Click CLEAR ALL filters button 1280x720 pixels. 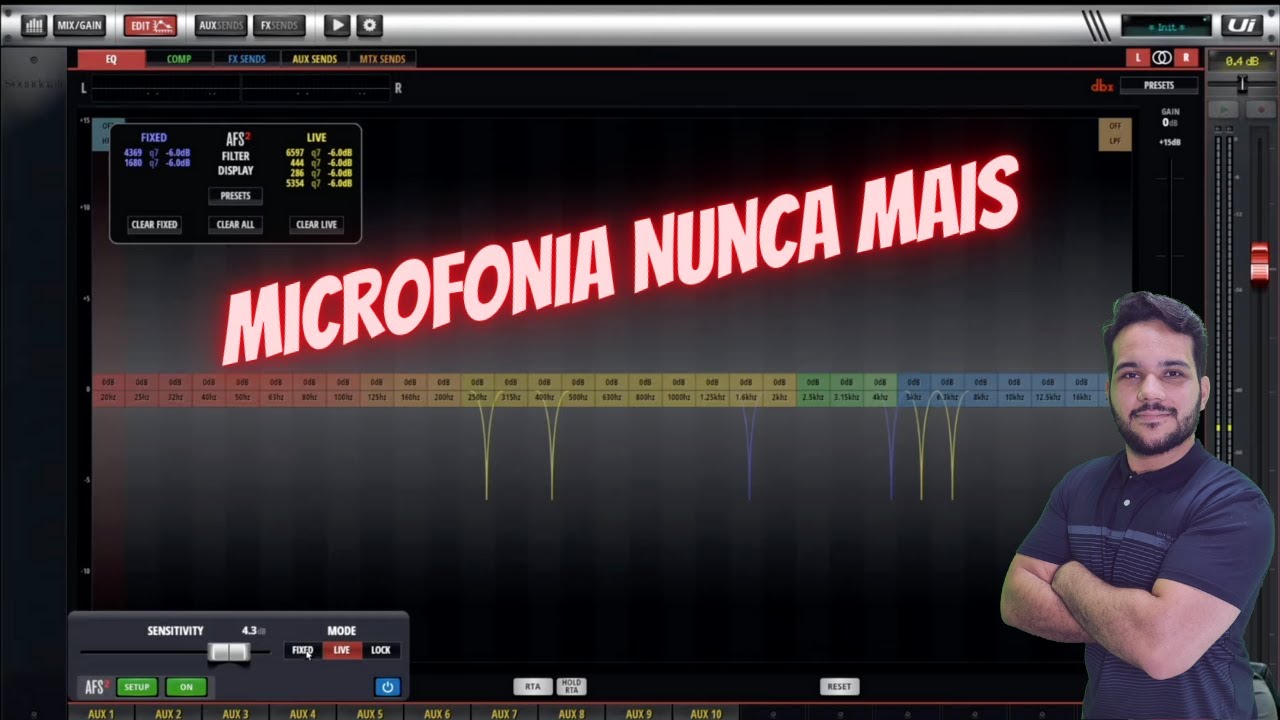(x=235, y=225)
